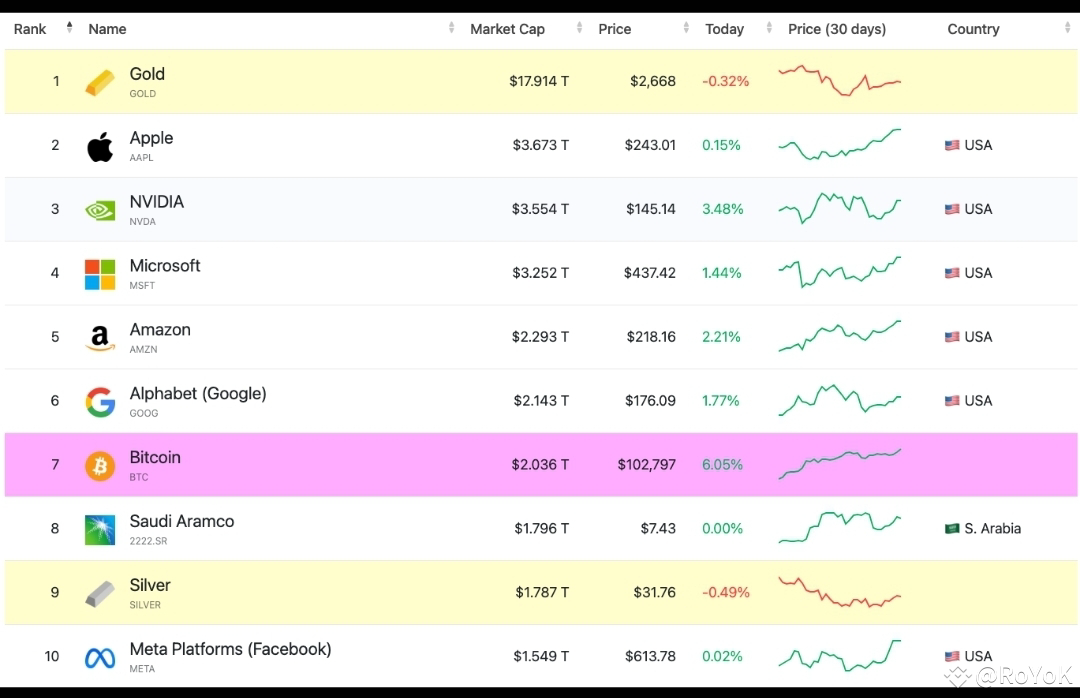The height and width of the screenshot is (698, 1080).
Task: Open the Amazon logo icon
Action: [x=100, y=338]
